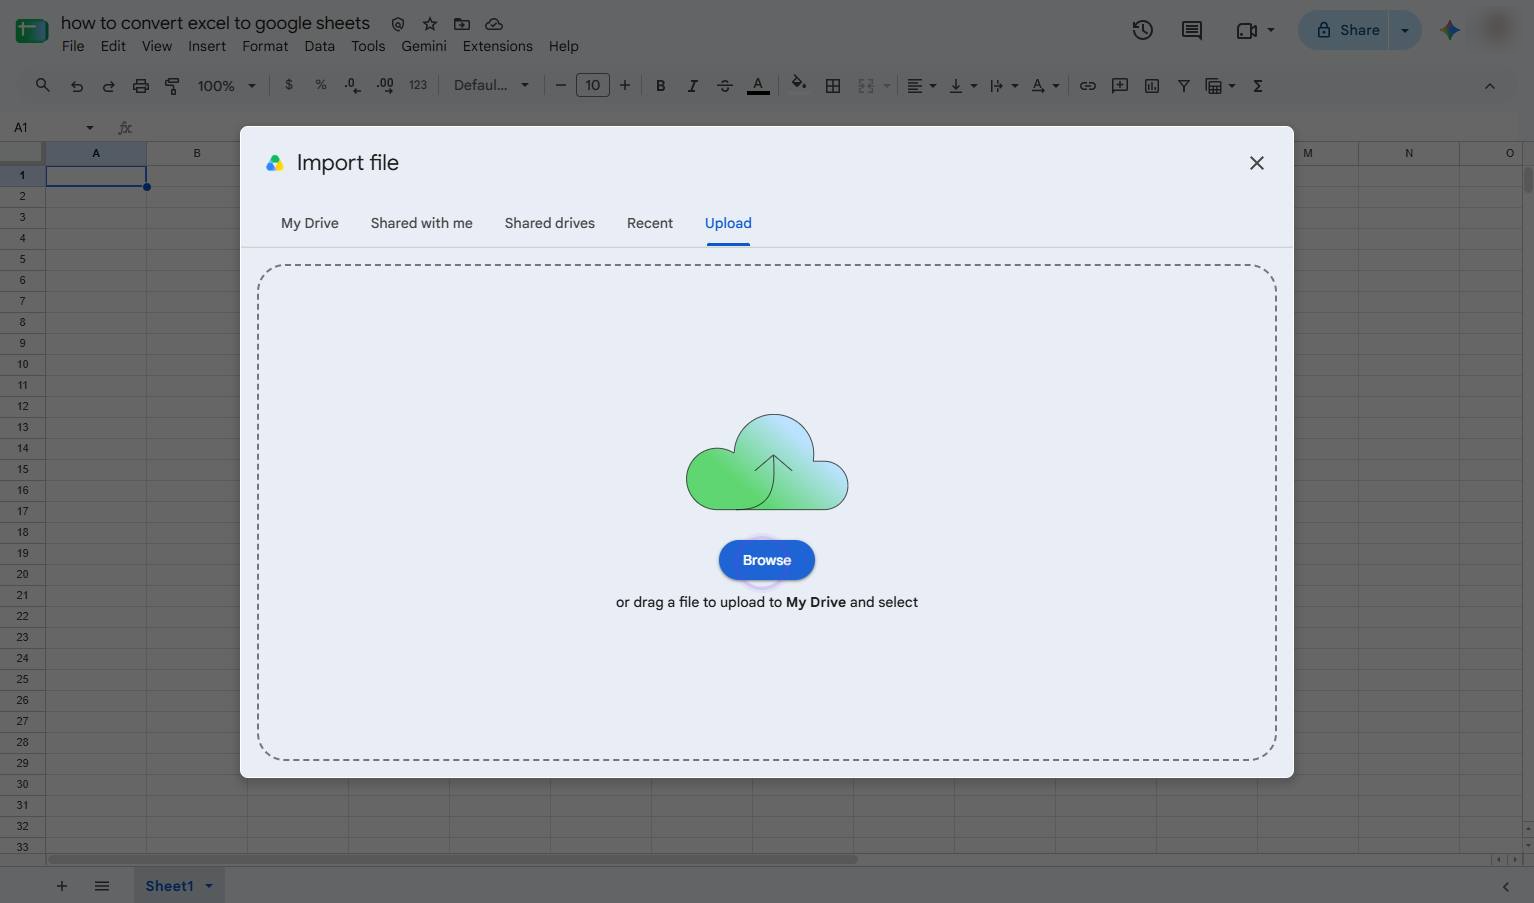
Task: Create a filter with funnel icon
Action: coord(1184,86)
